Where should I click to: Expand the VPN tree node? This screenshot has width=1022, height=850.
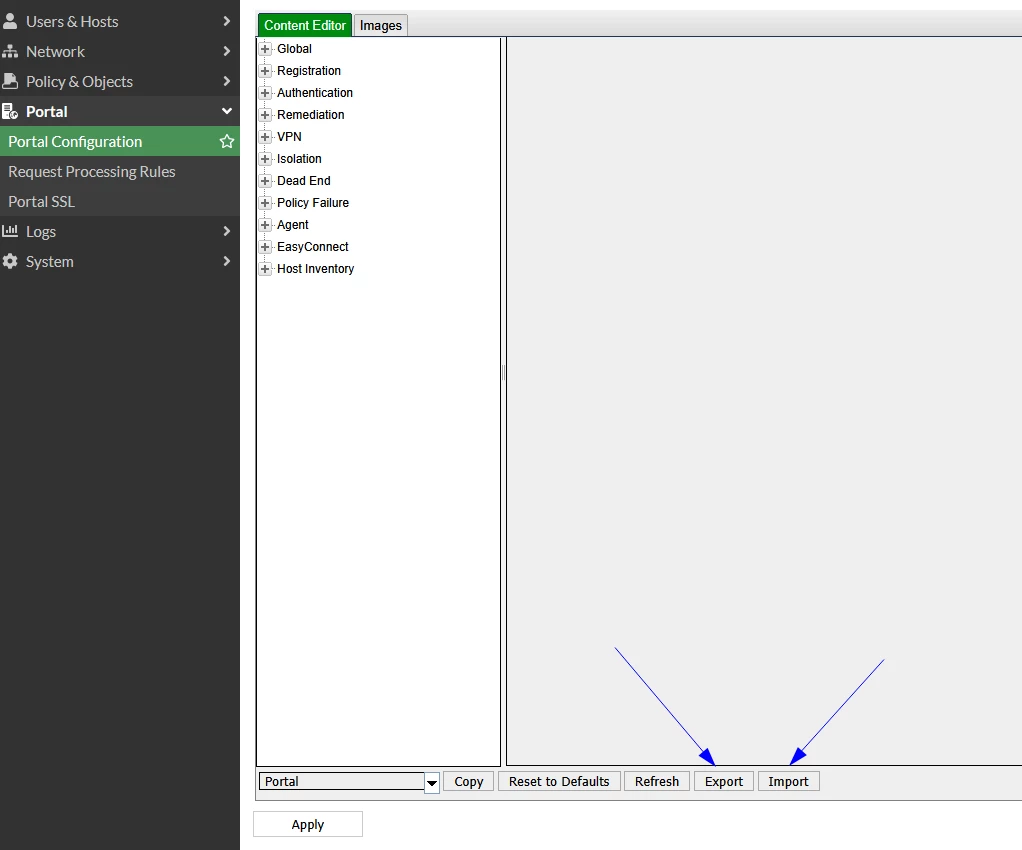click(265, 137)
